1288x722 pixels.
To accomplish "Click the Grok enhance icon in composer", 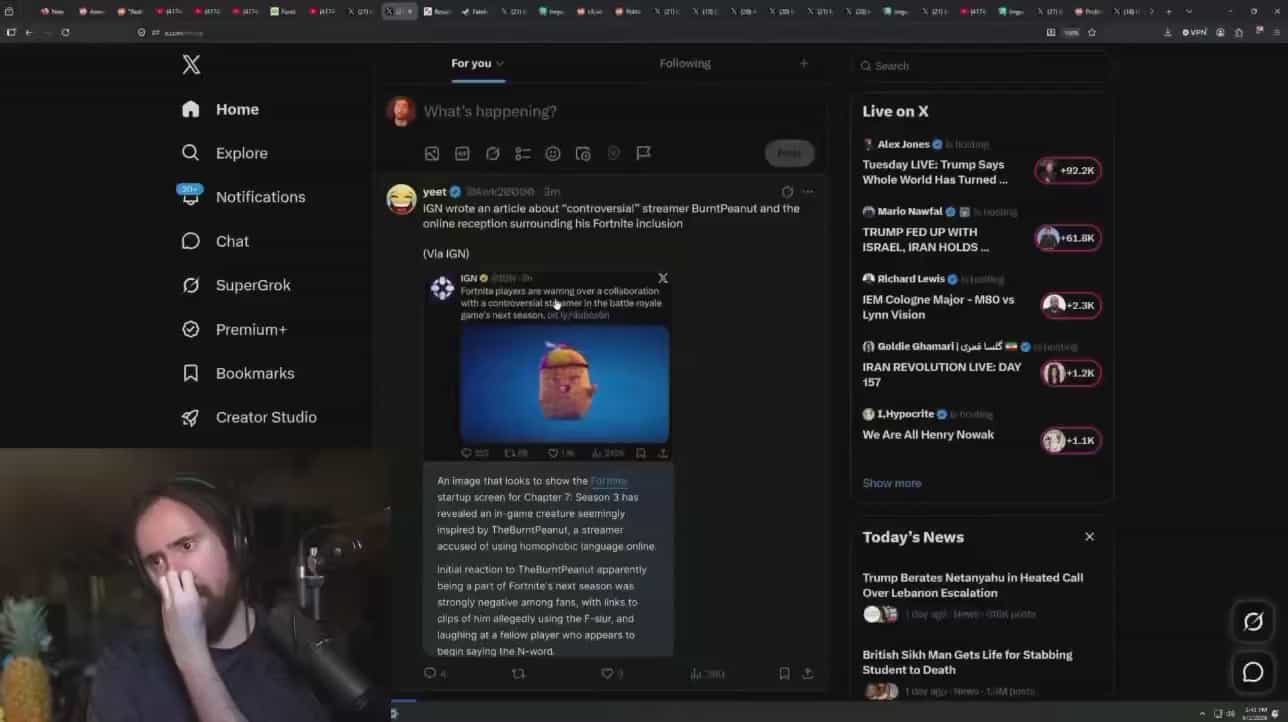I will (x=492, y=153).
